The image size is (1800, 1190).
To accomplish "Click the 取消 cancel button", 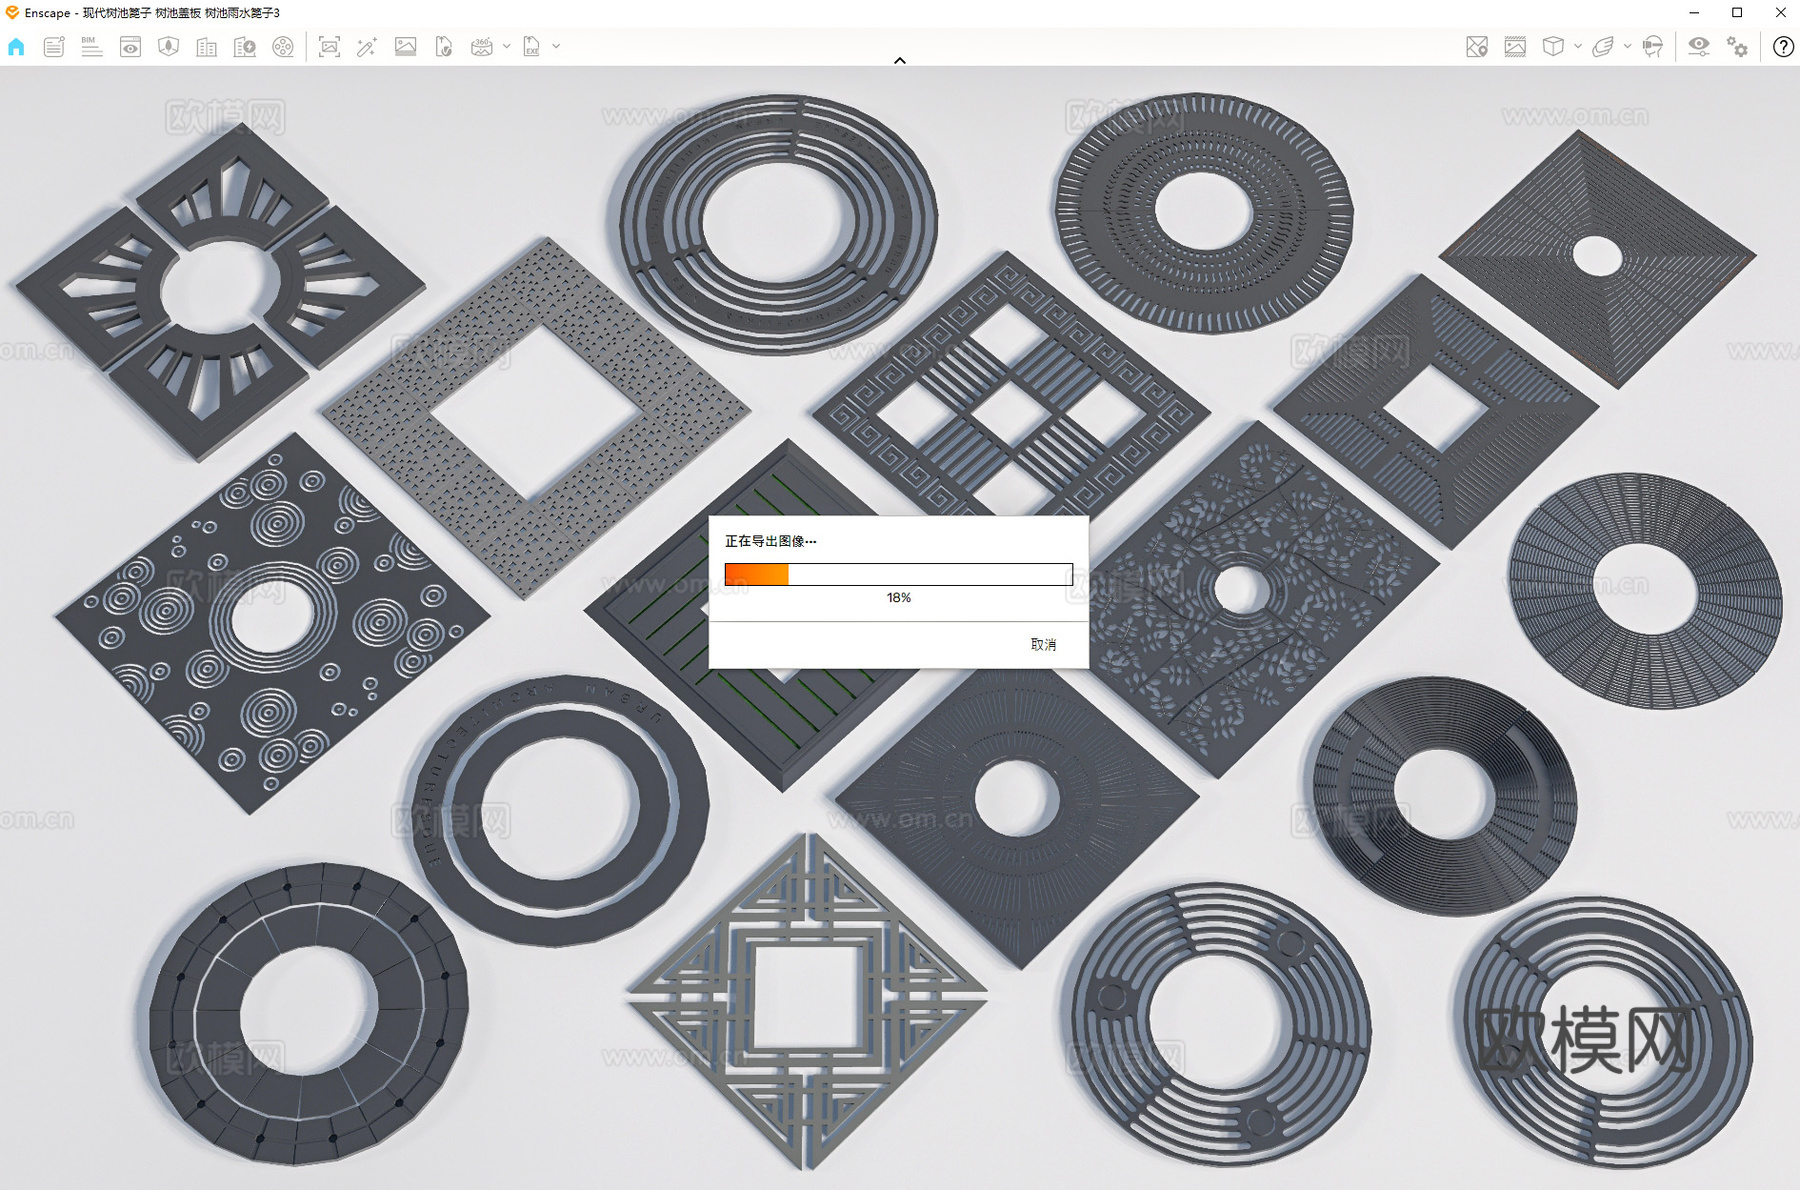I will [1043, 645].
